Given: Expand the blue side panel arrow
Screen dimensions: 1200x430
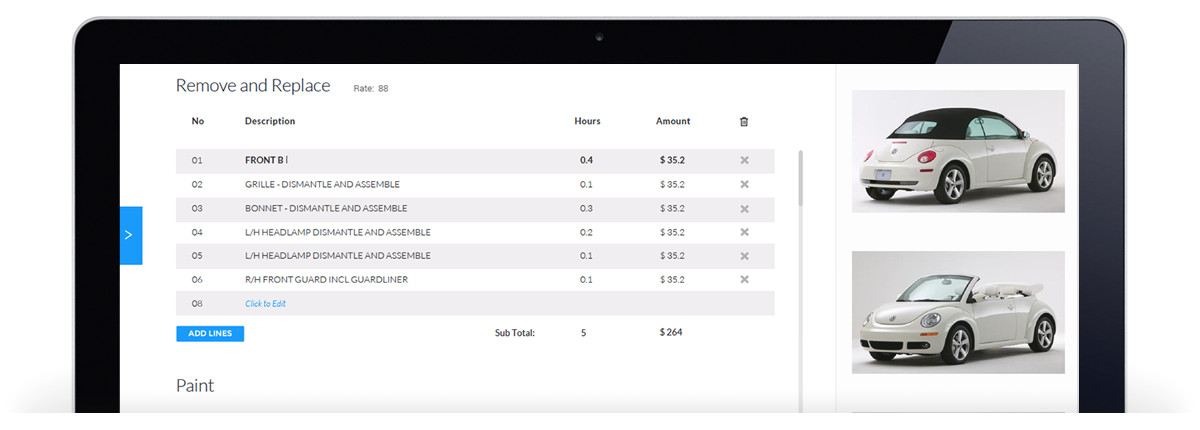Looking at the screenshot, I should 131,235.
